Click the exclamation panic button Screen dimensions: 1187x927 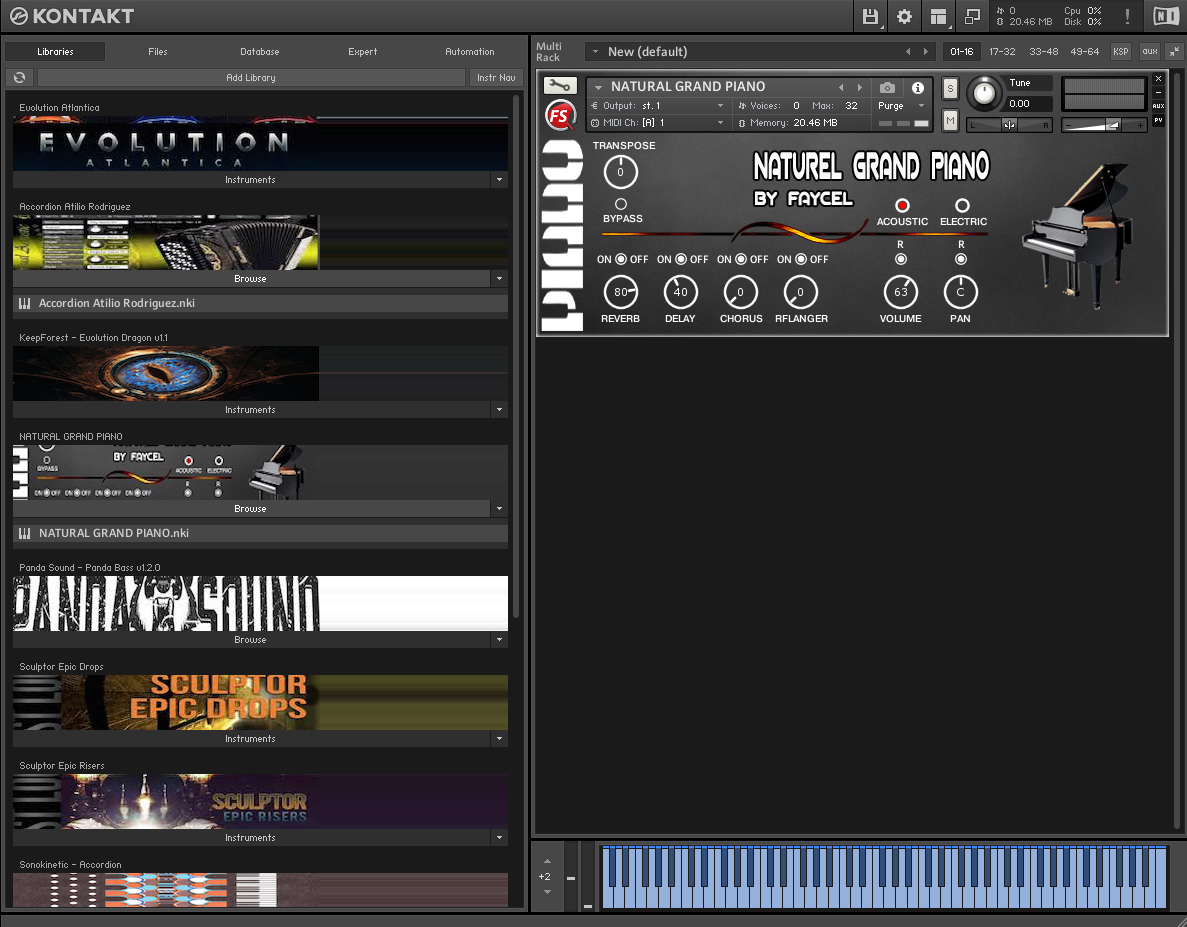pyautogui.click(x=1128, y=16)
